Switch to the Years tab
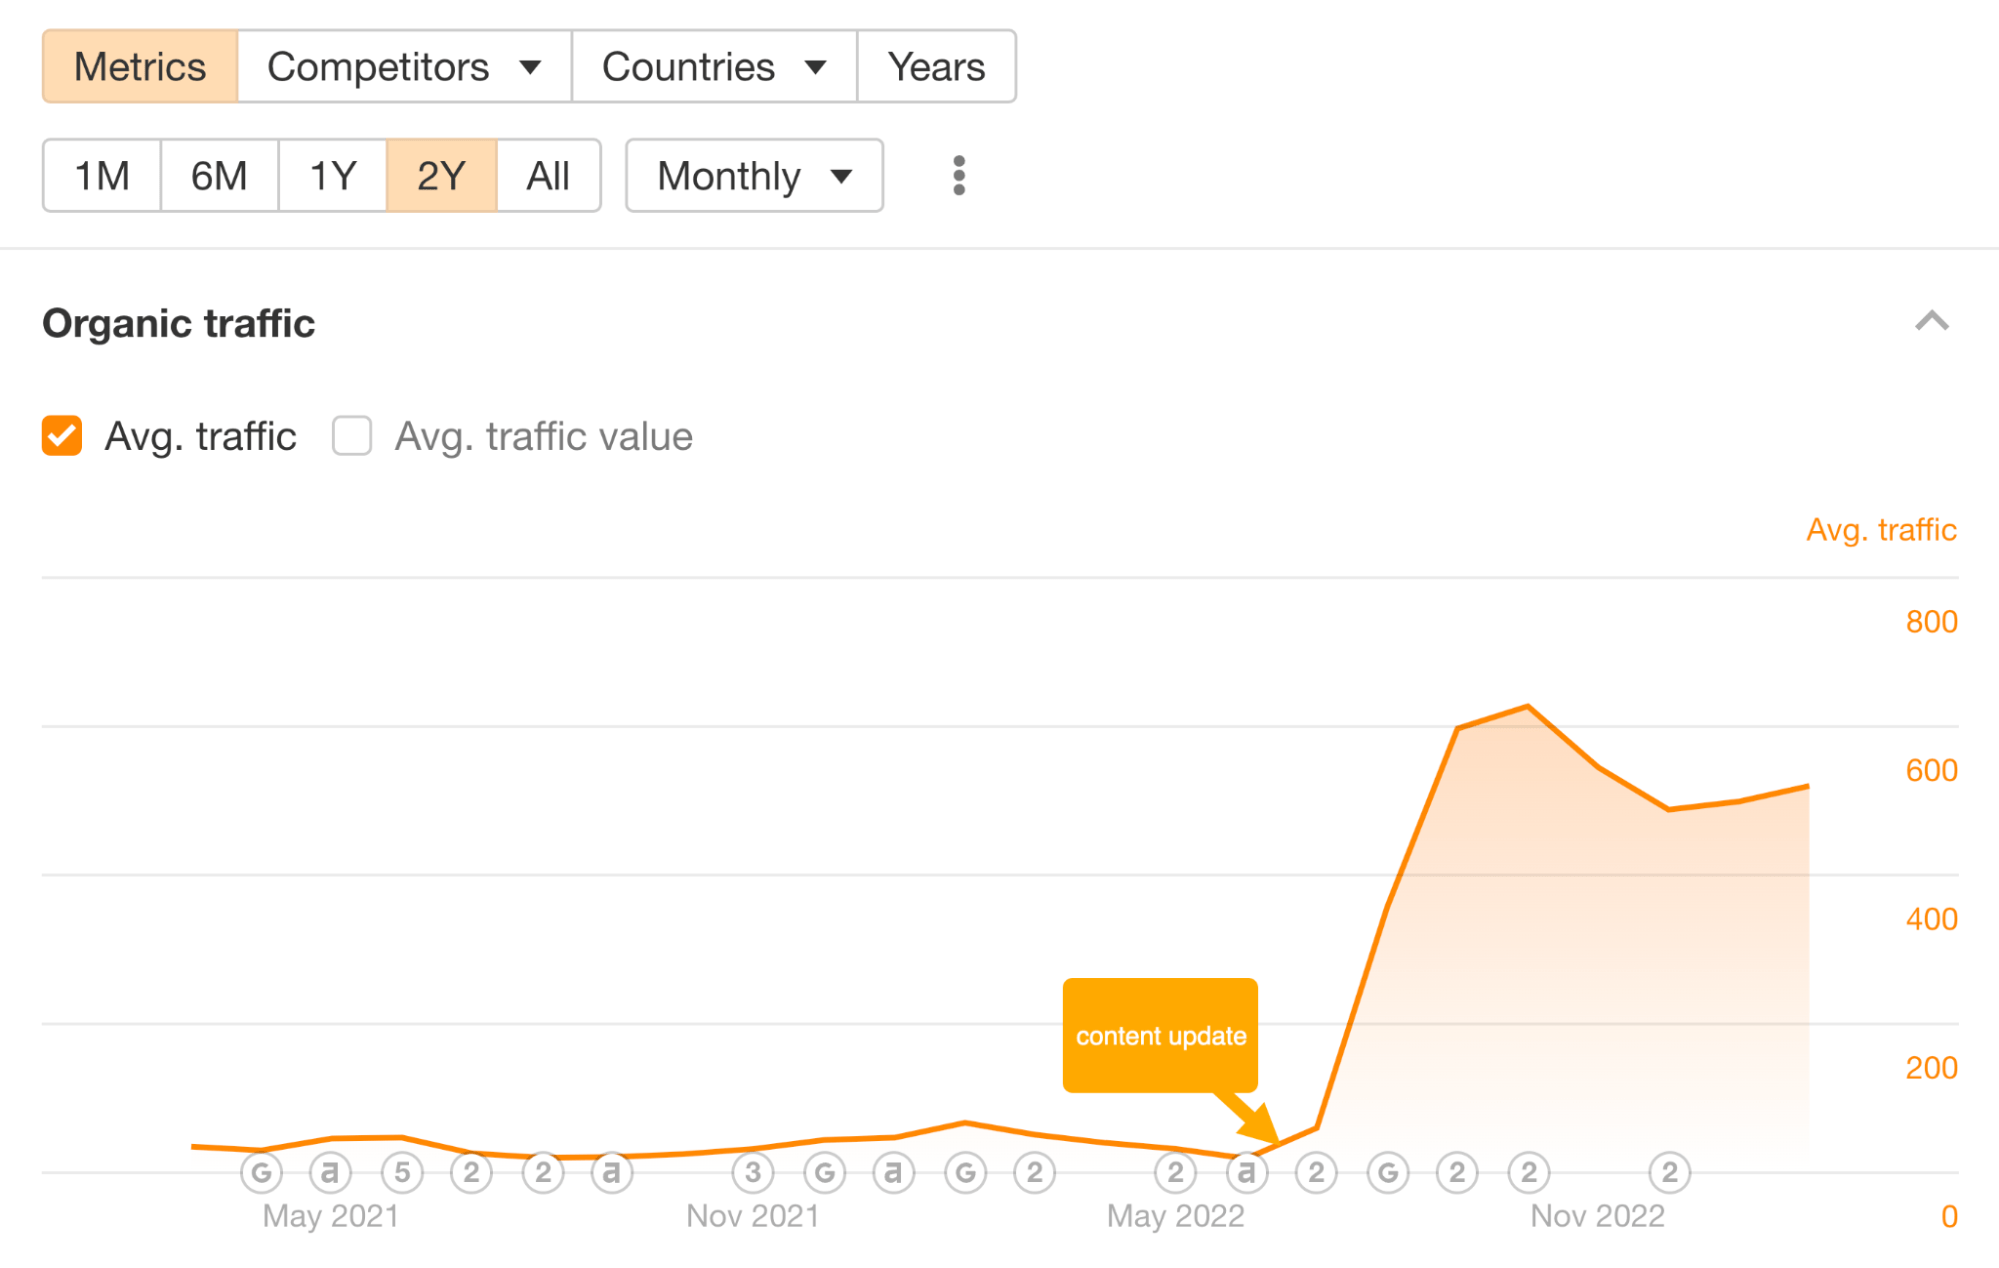 [936, 66]
